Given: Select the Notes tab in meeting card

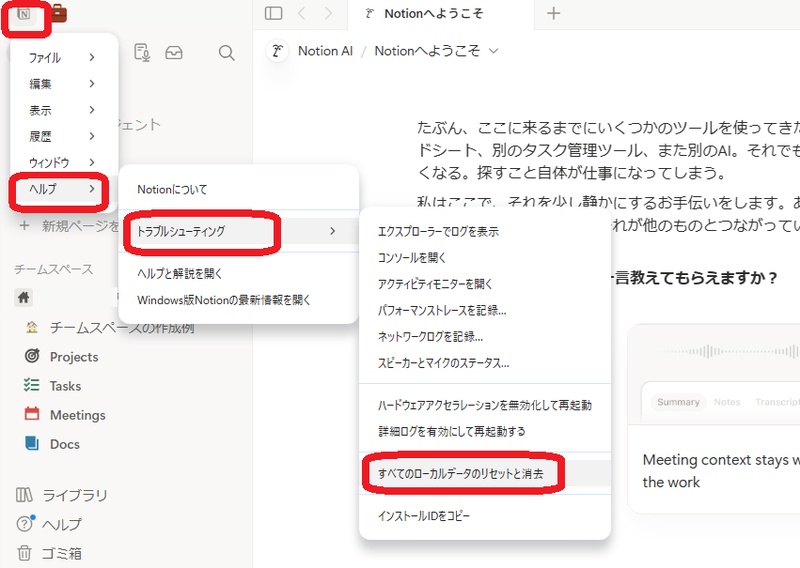Looking at the screenshot, I should coord(727,402).
